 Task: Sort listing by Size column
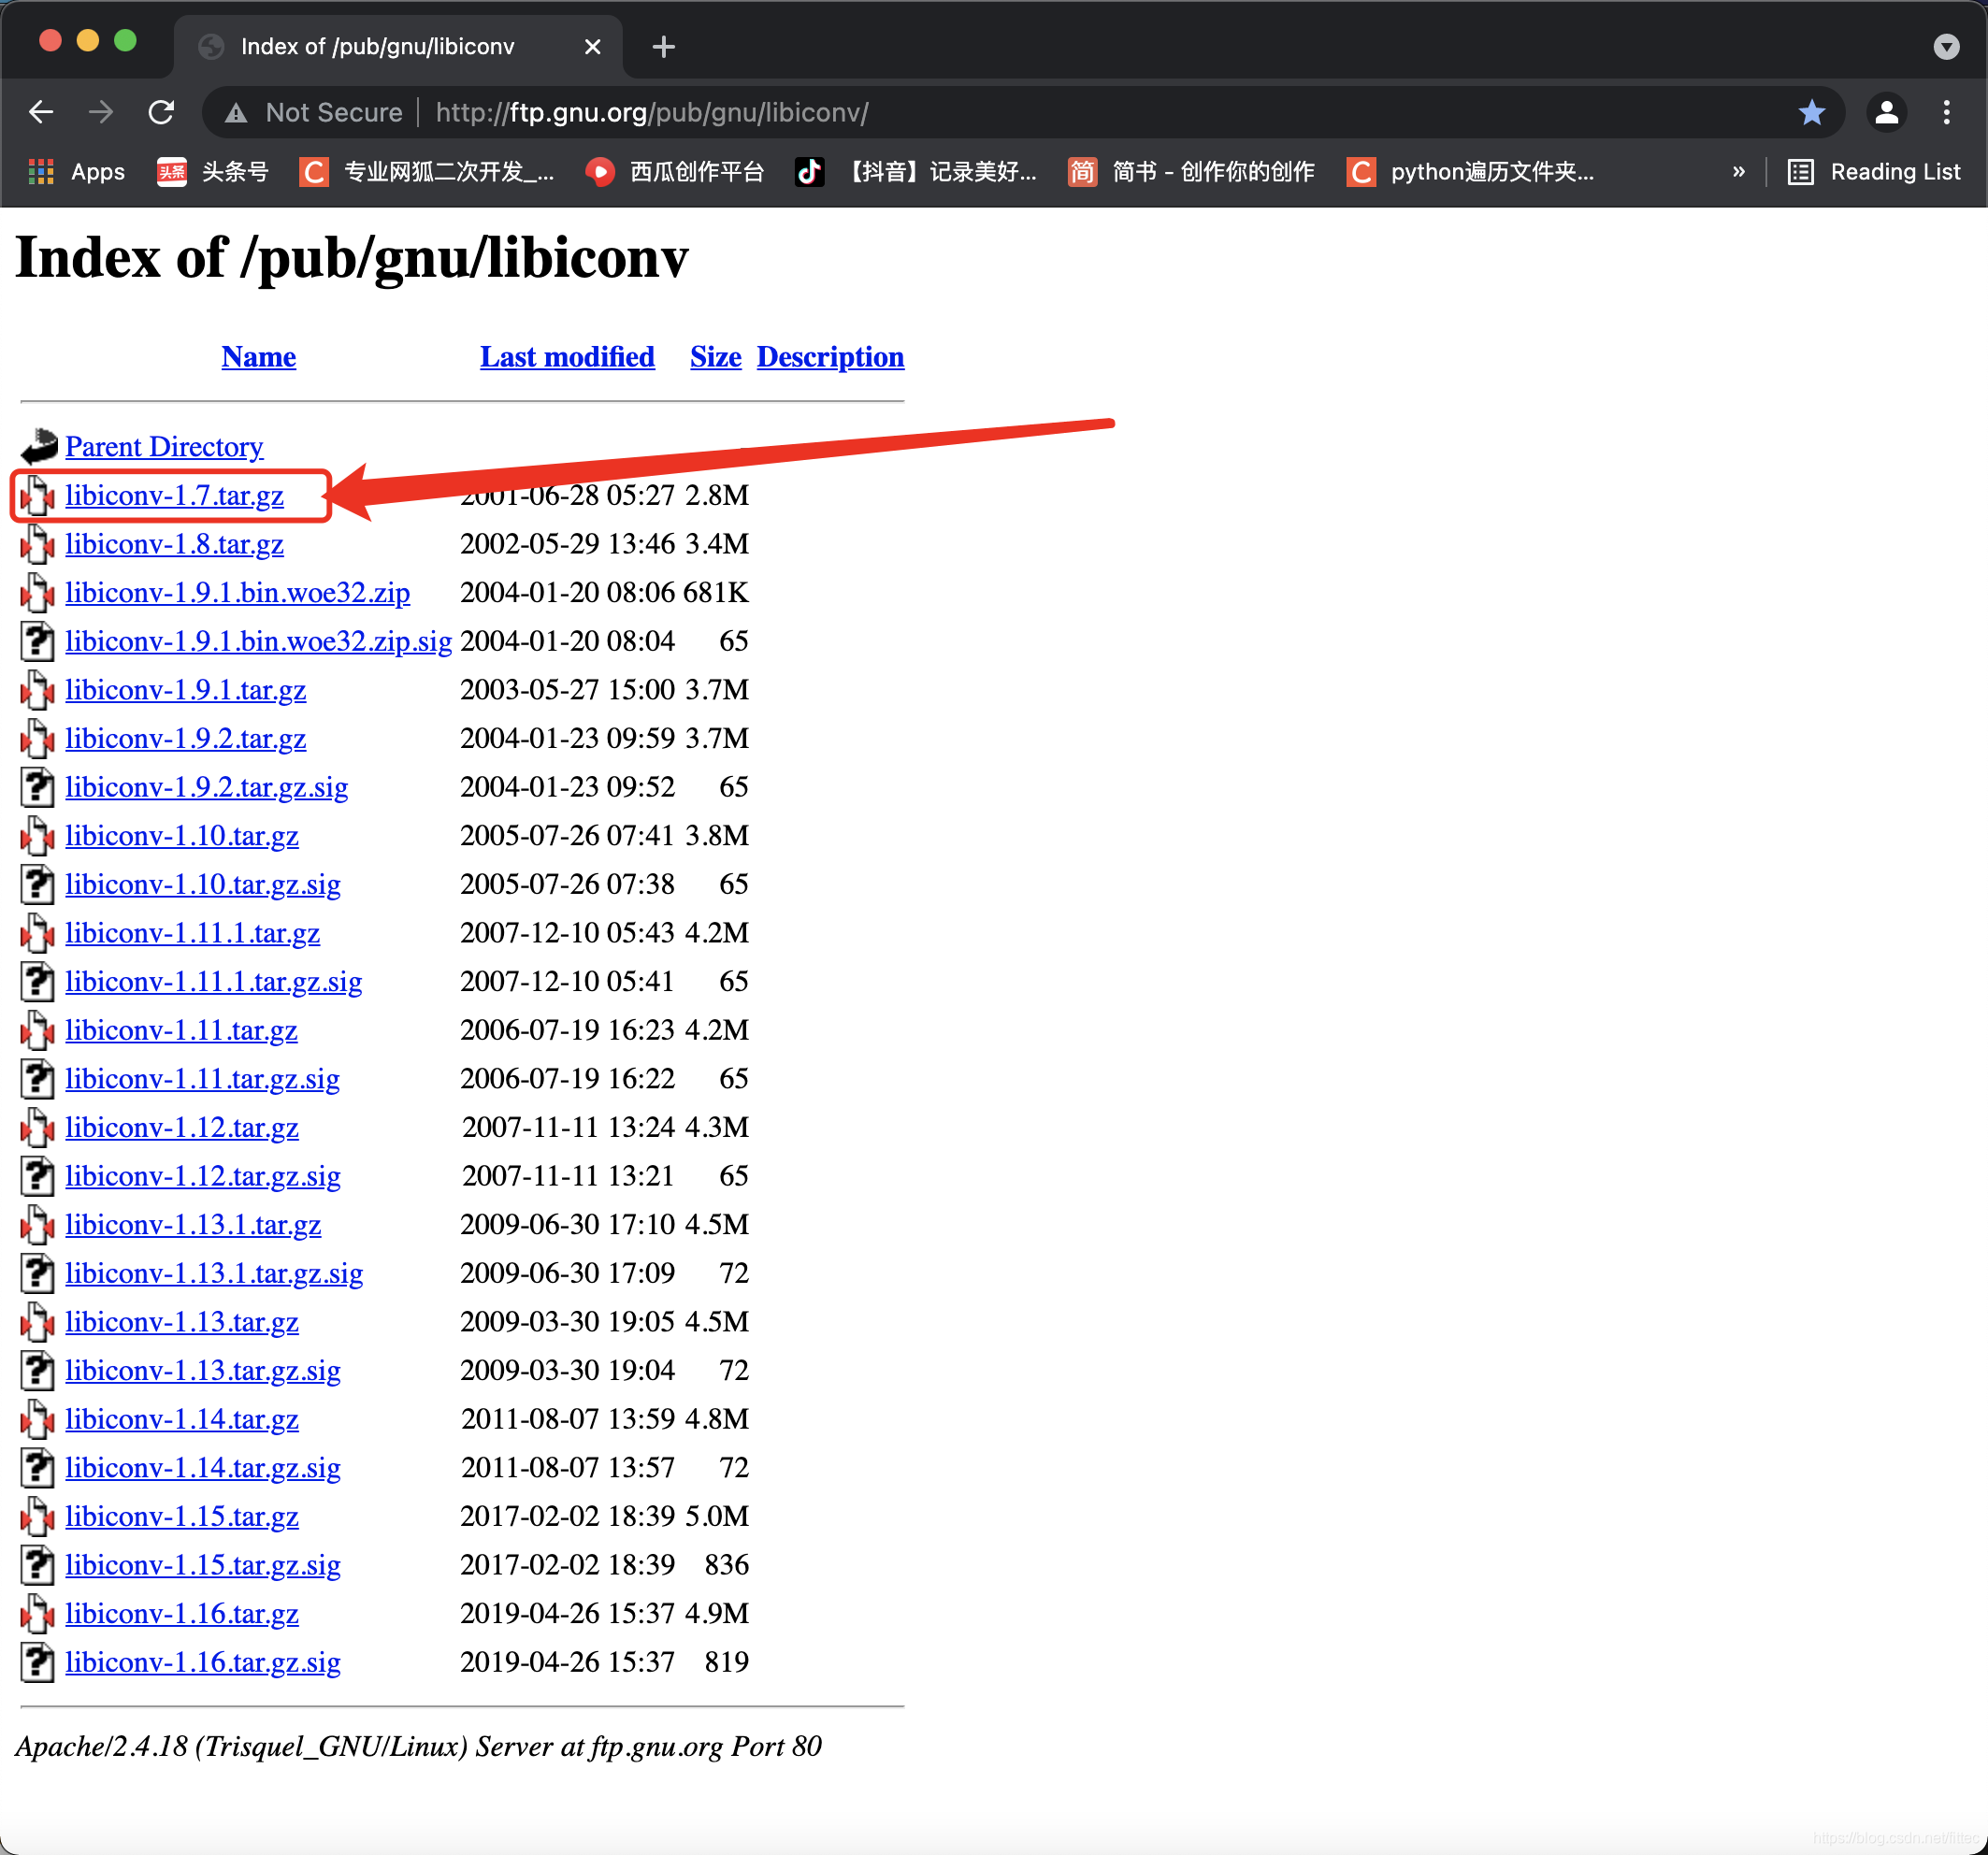click(715, 357)
